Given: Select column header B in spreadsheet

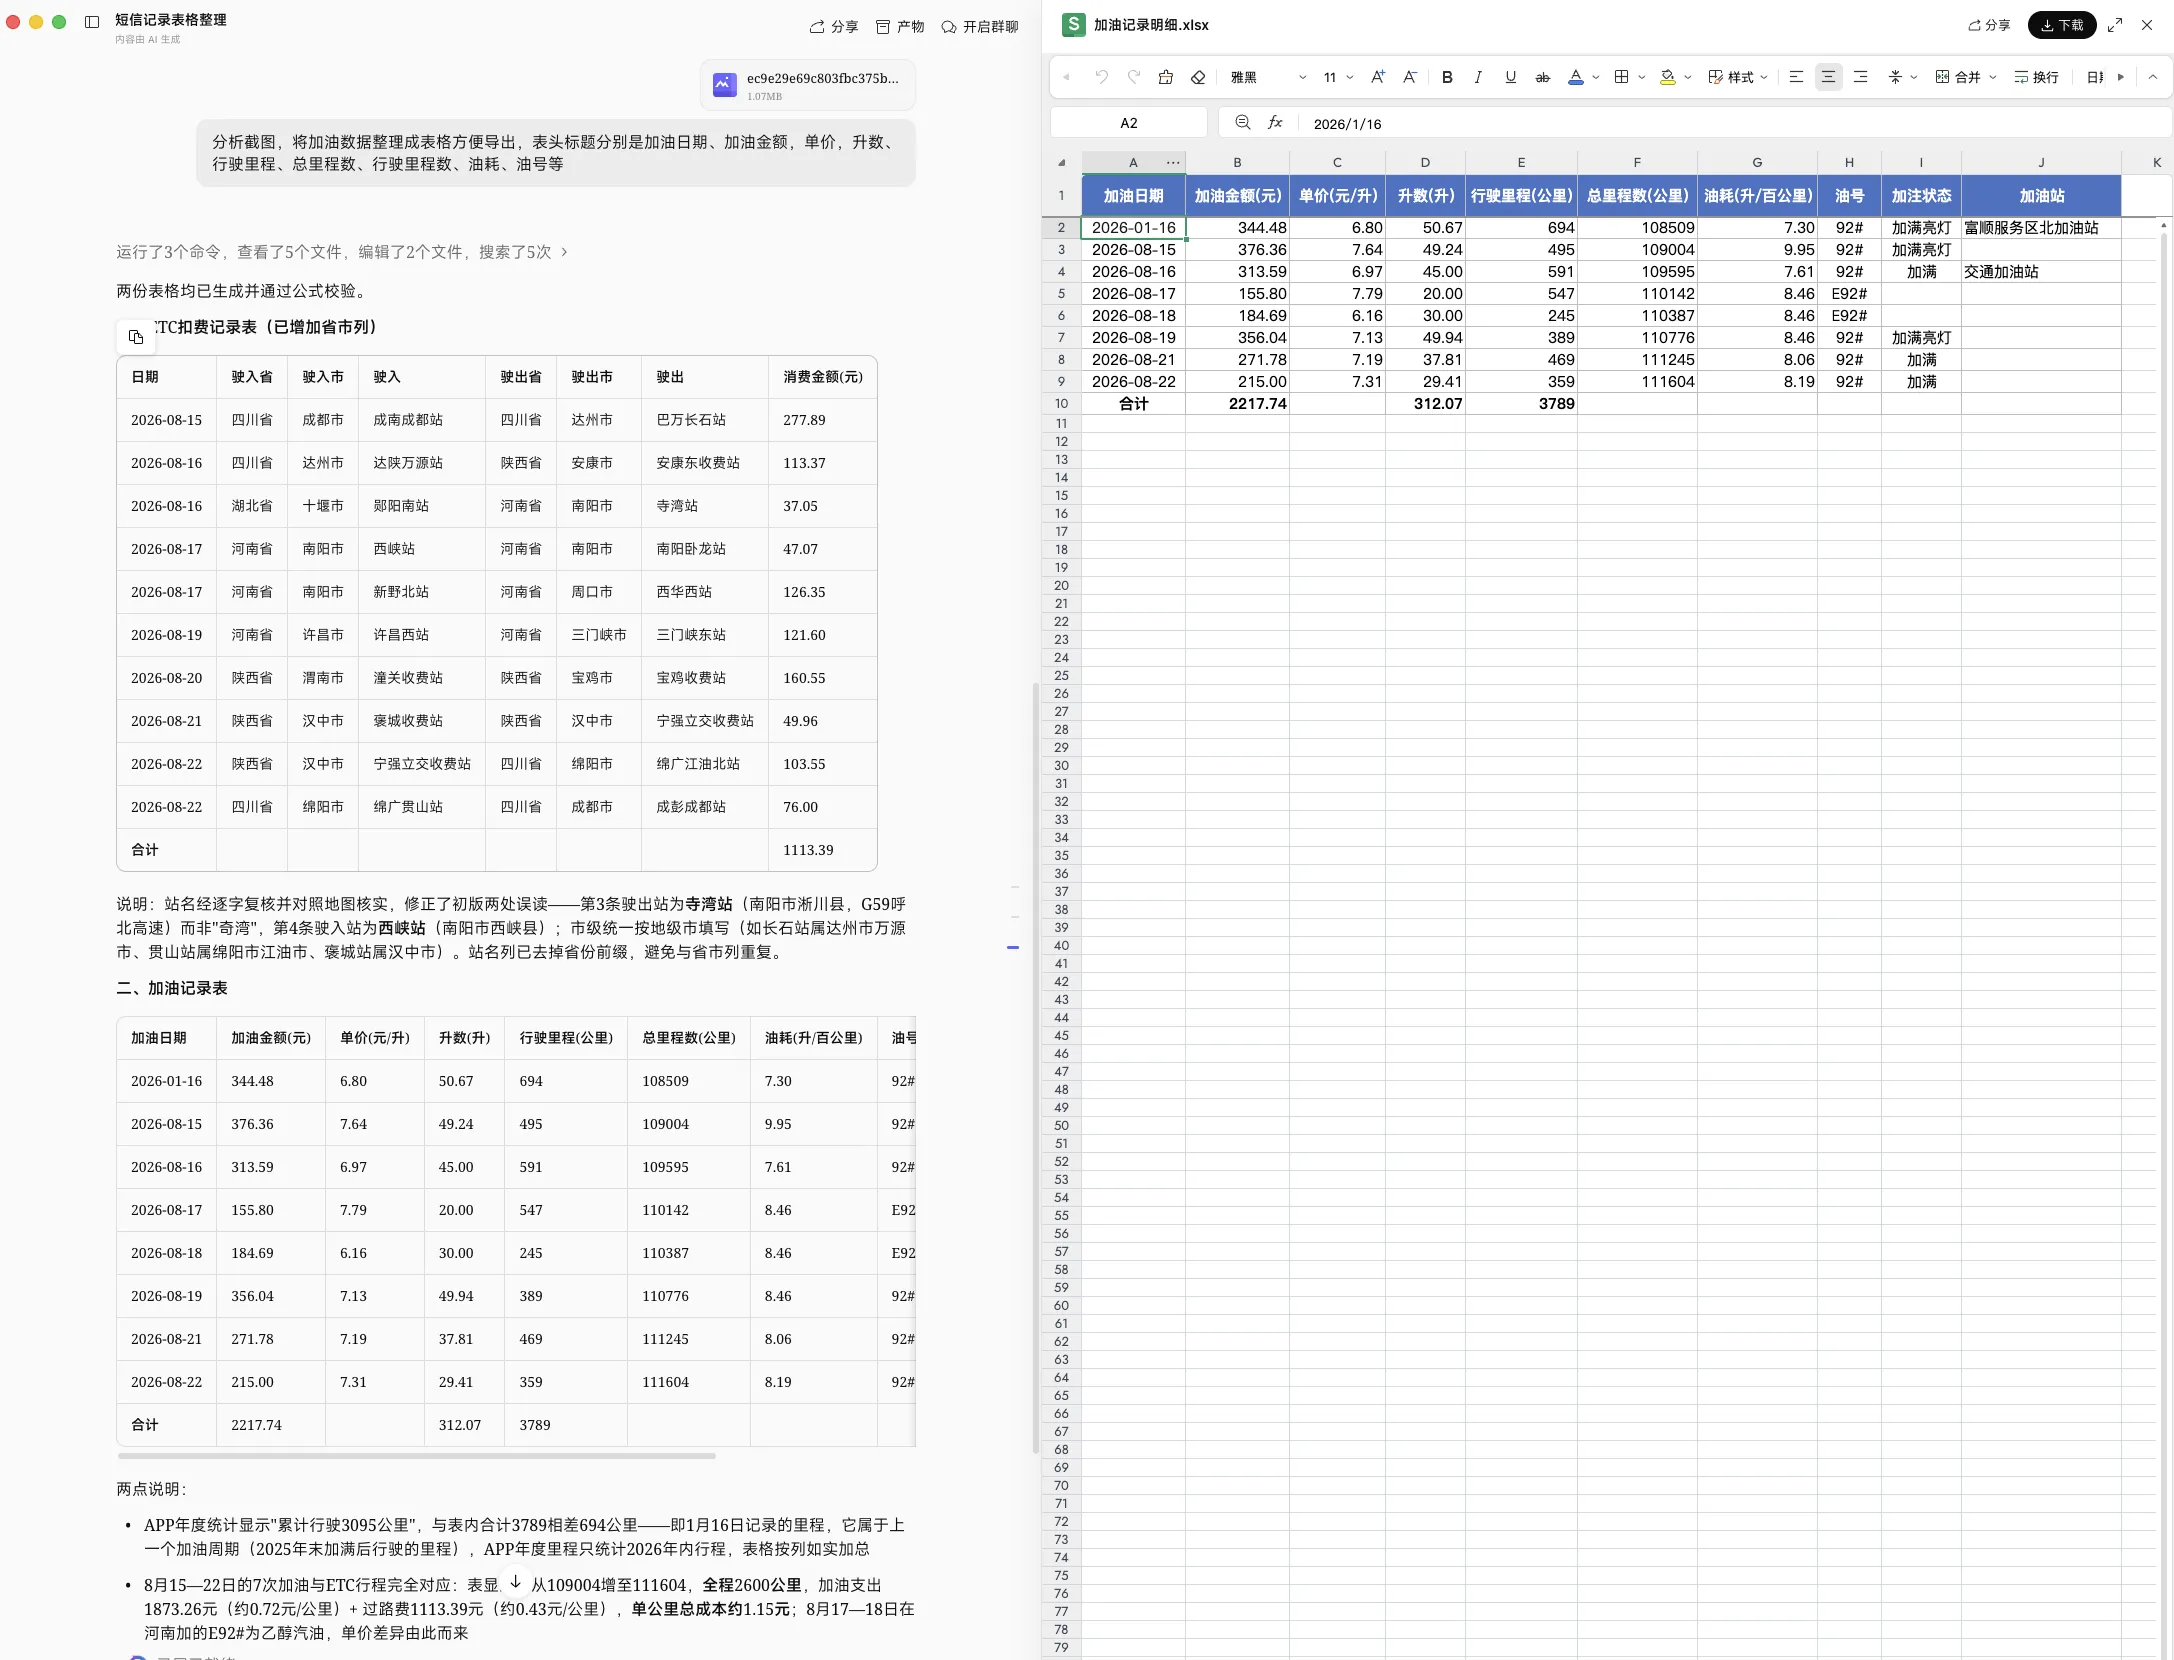Looking at the screenshot, I should (x=1237, y=162).
